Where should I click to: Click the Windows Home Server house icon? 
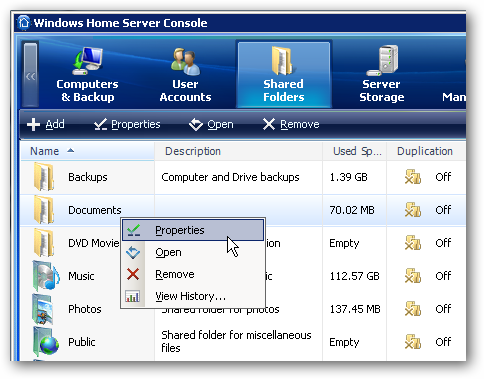pos(24,23)
